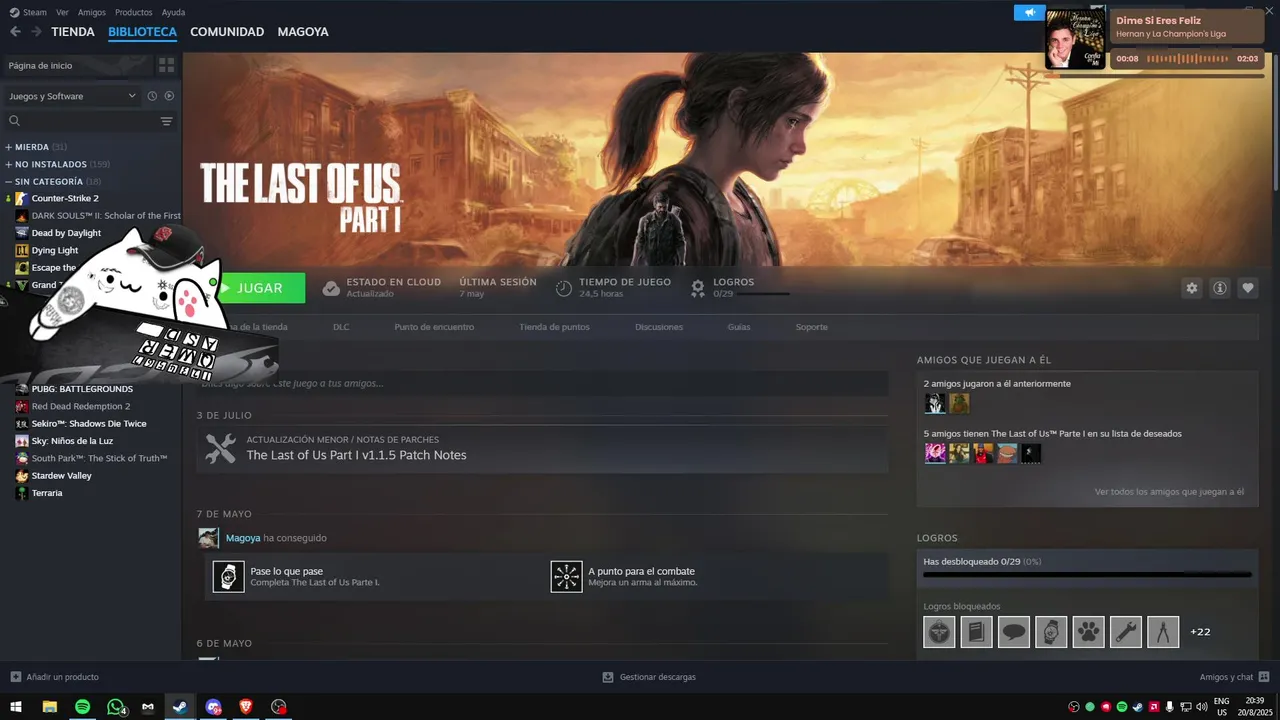The height and width of the screenshot is (720, 1280).
Task: Open Brave browser from the taskbar
Action: 246,706
